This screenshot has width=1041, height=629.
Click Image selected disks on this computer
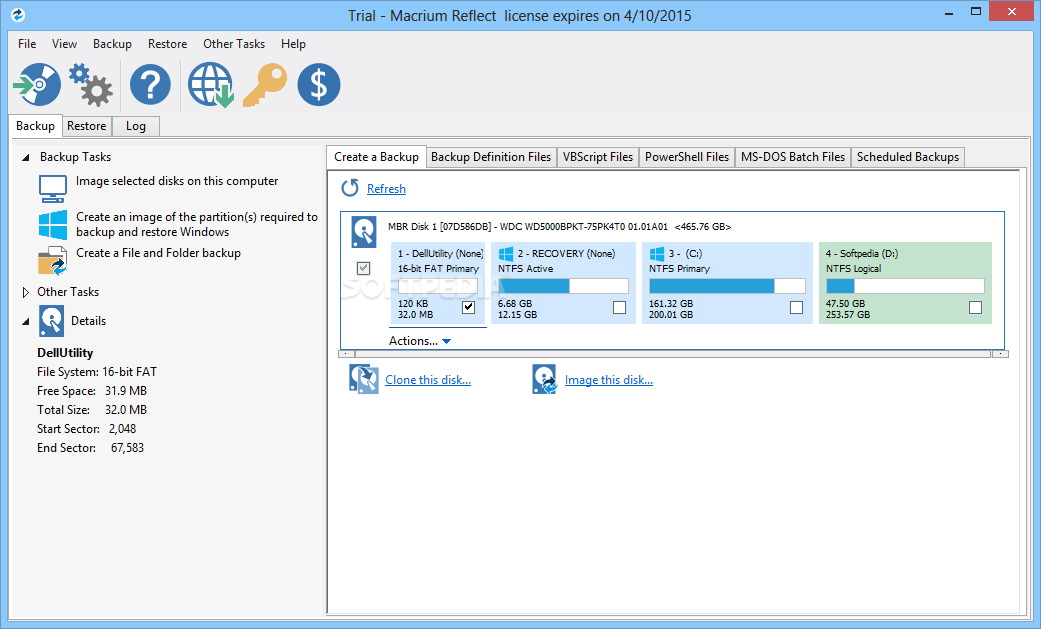(x=177, y=181)
